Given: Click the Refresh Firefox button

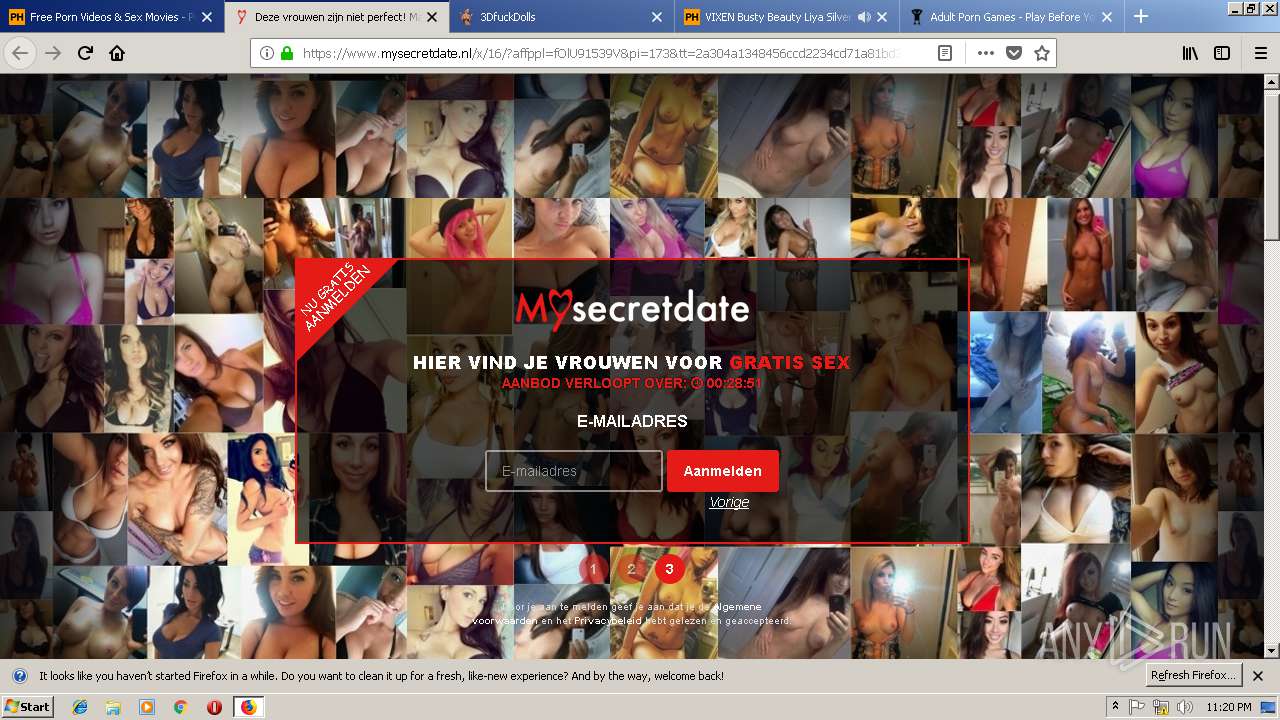Looking at the screenshot, I should [1193, 675].
